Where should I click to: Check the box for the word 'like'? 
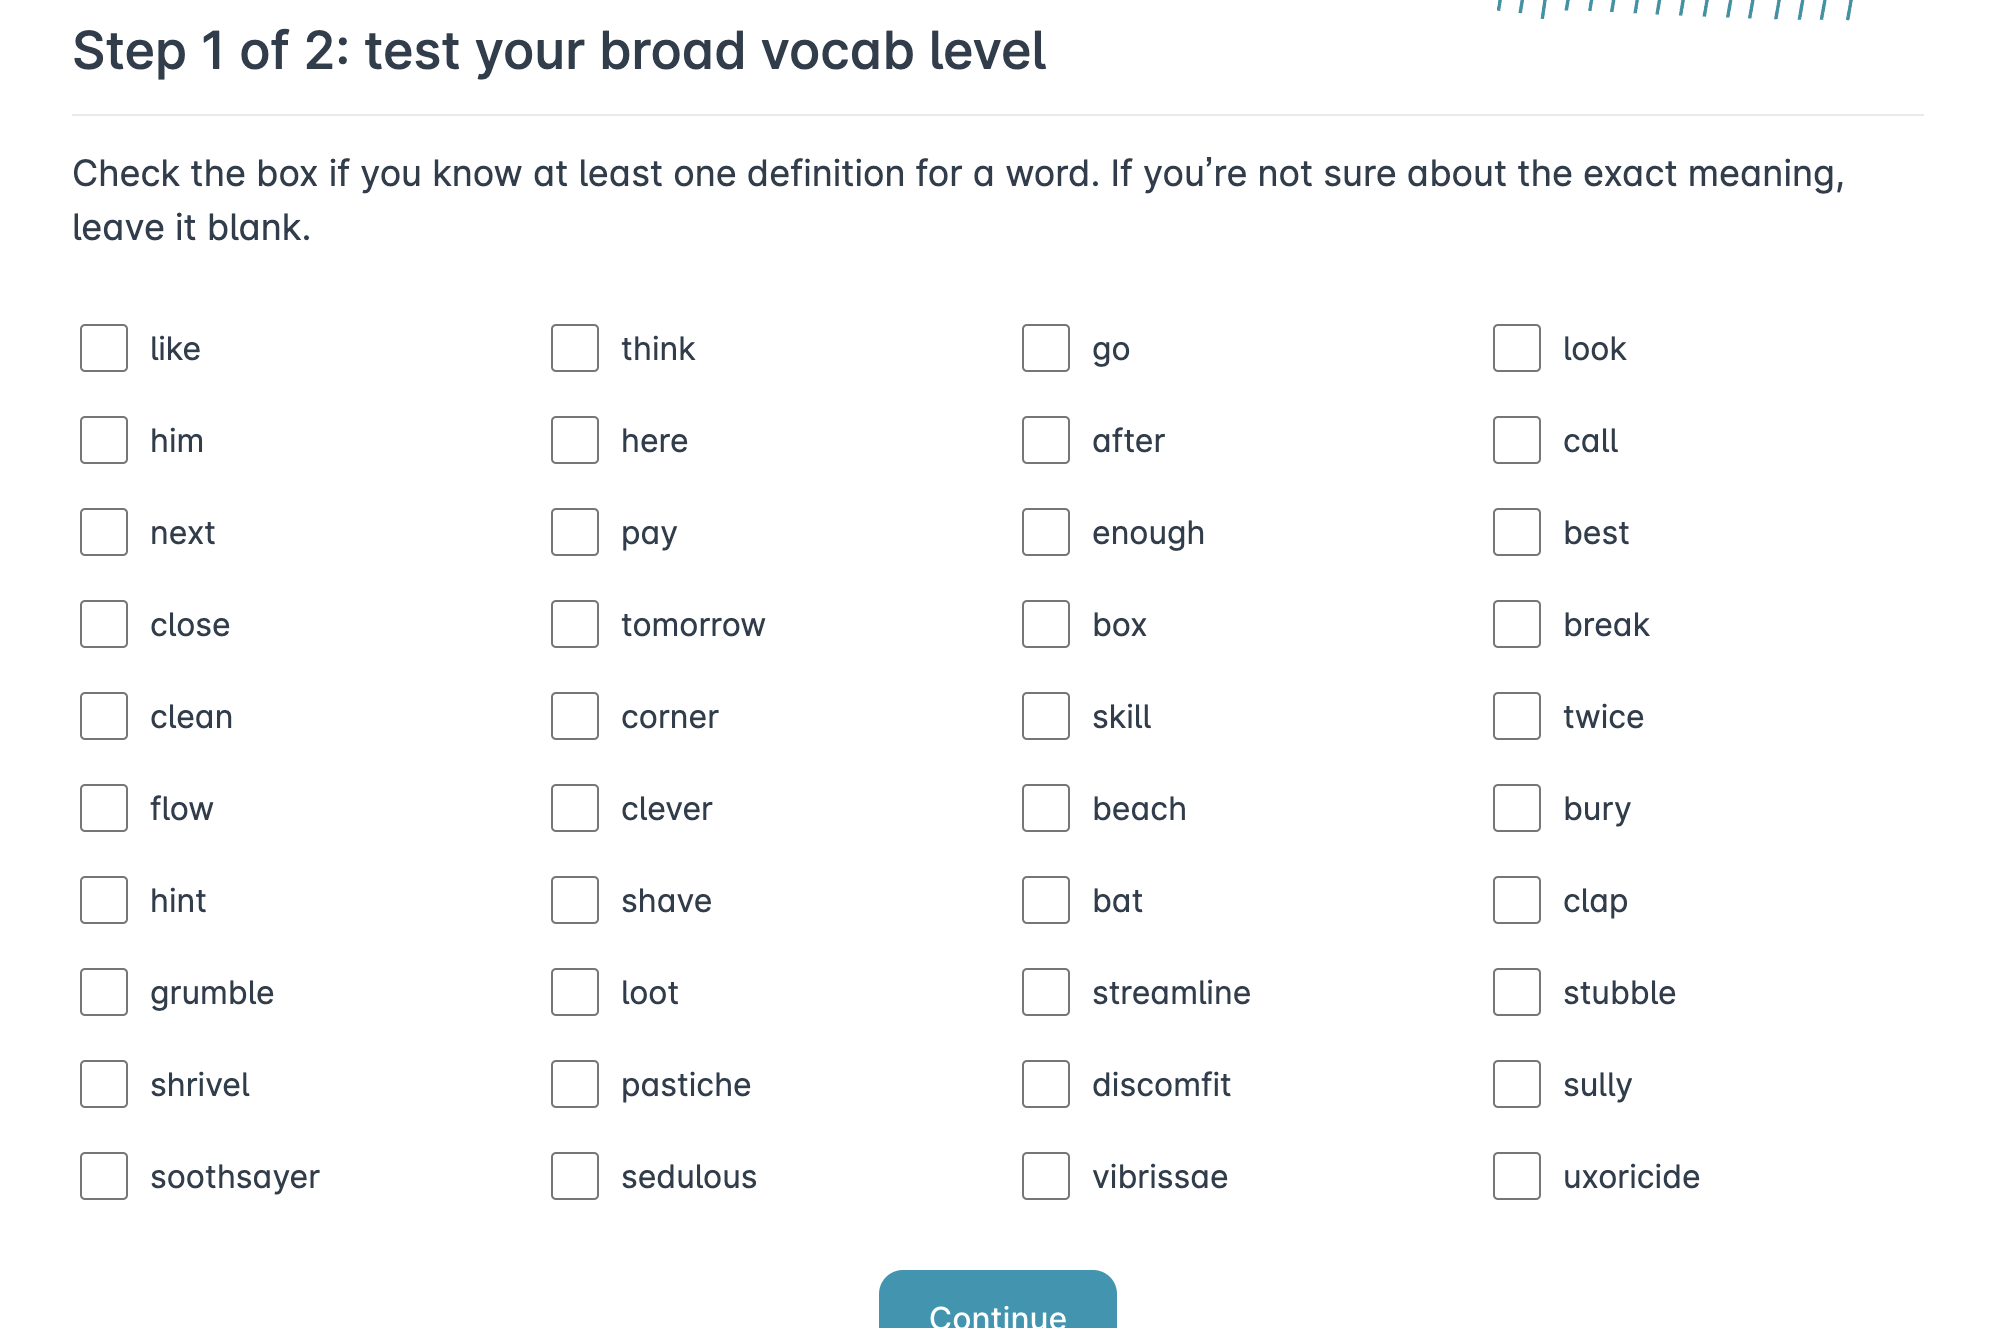[104, 348]
